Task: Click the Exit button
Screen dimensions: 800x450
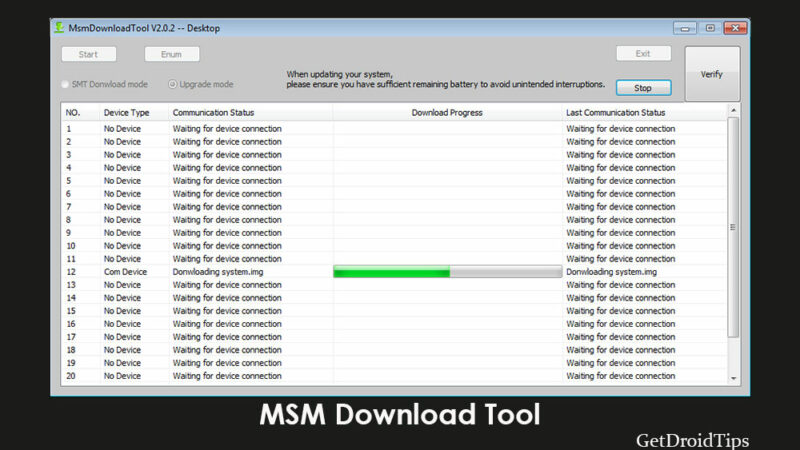Action: click(x=643, y=53)
